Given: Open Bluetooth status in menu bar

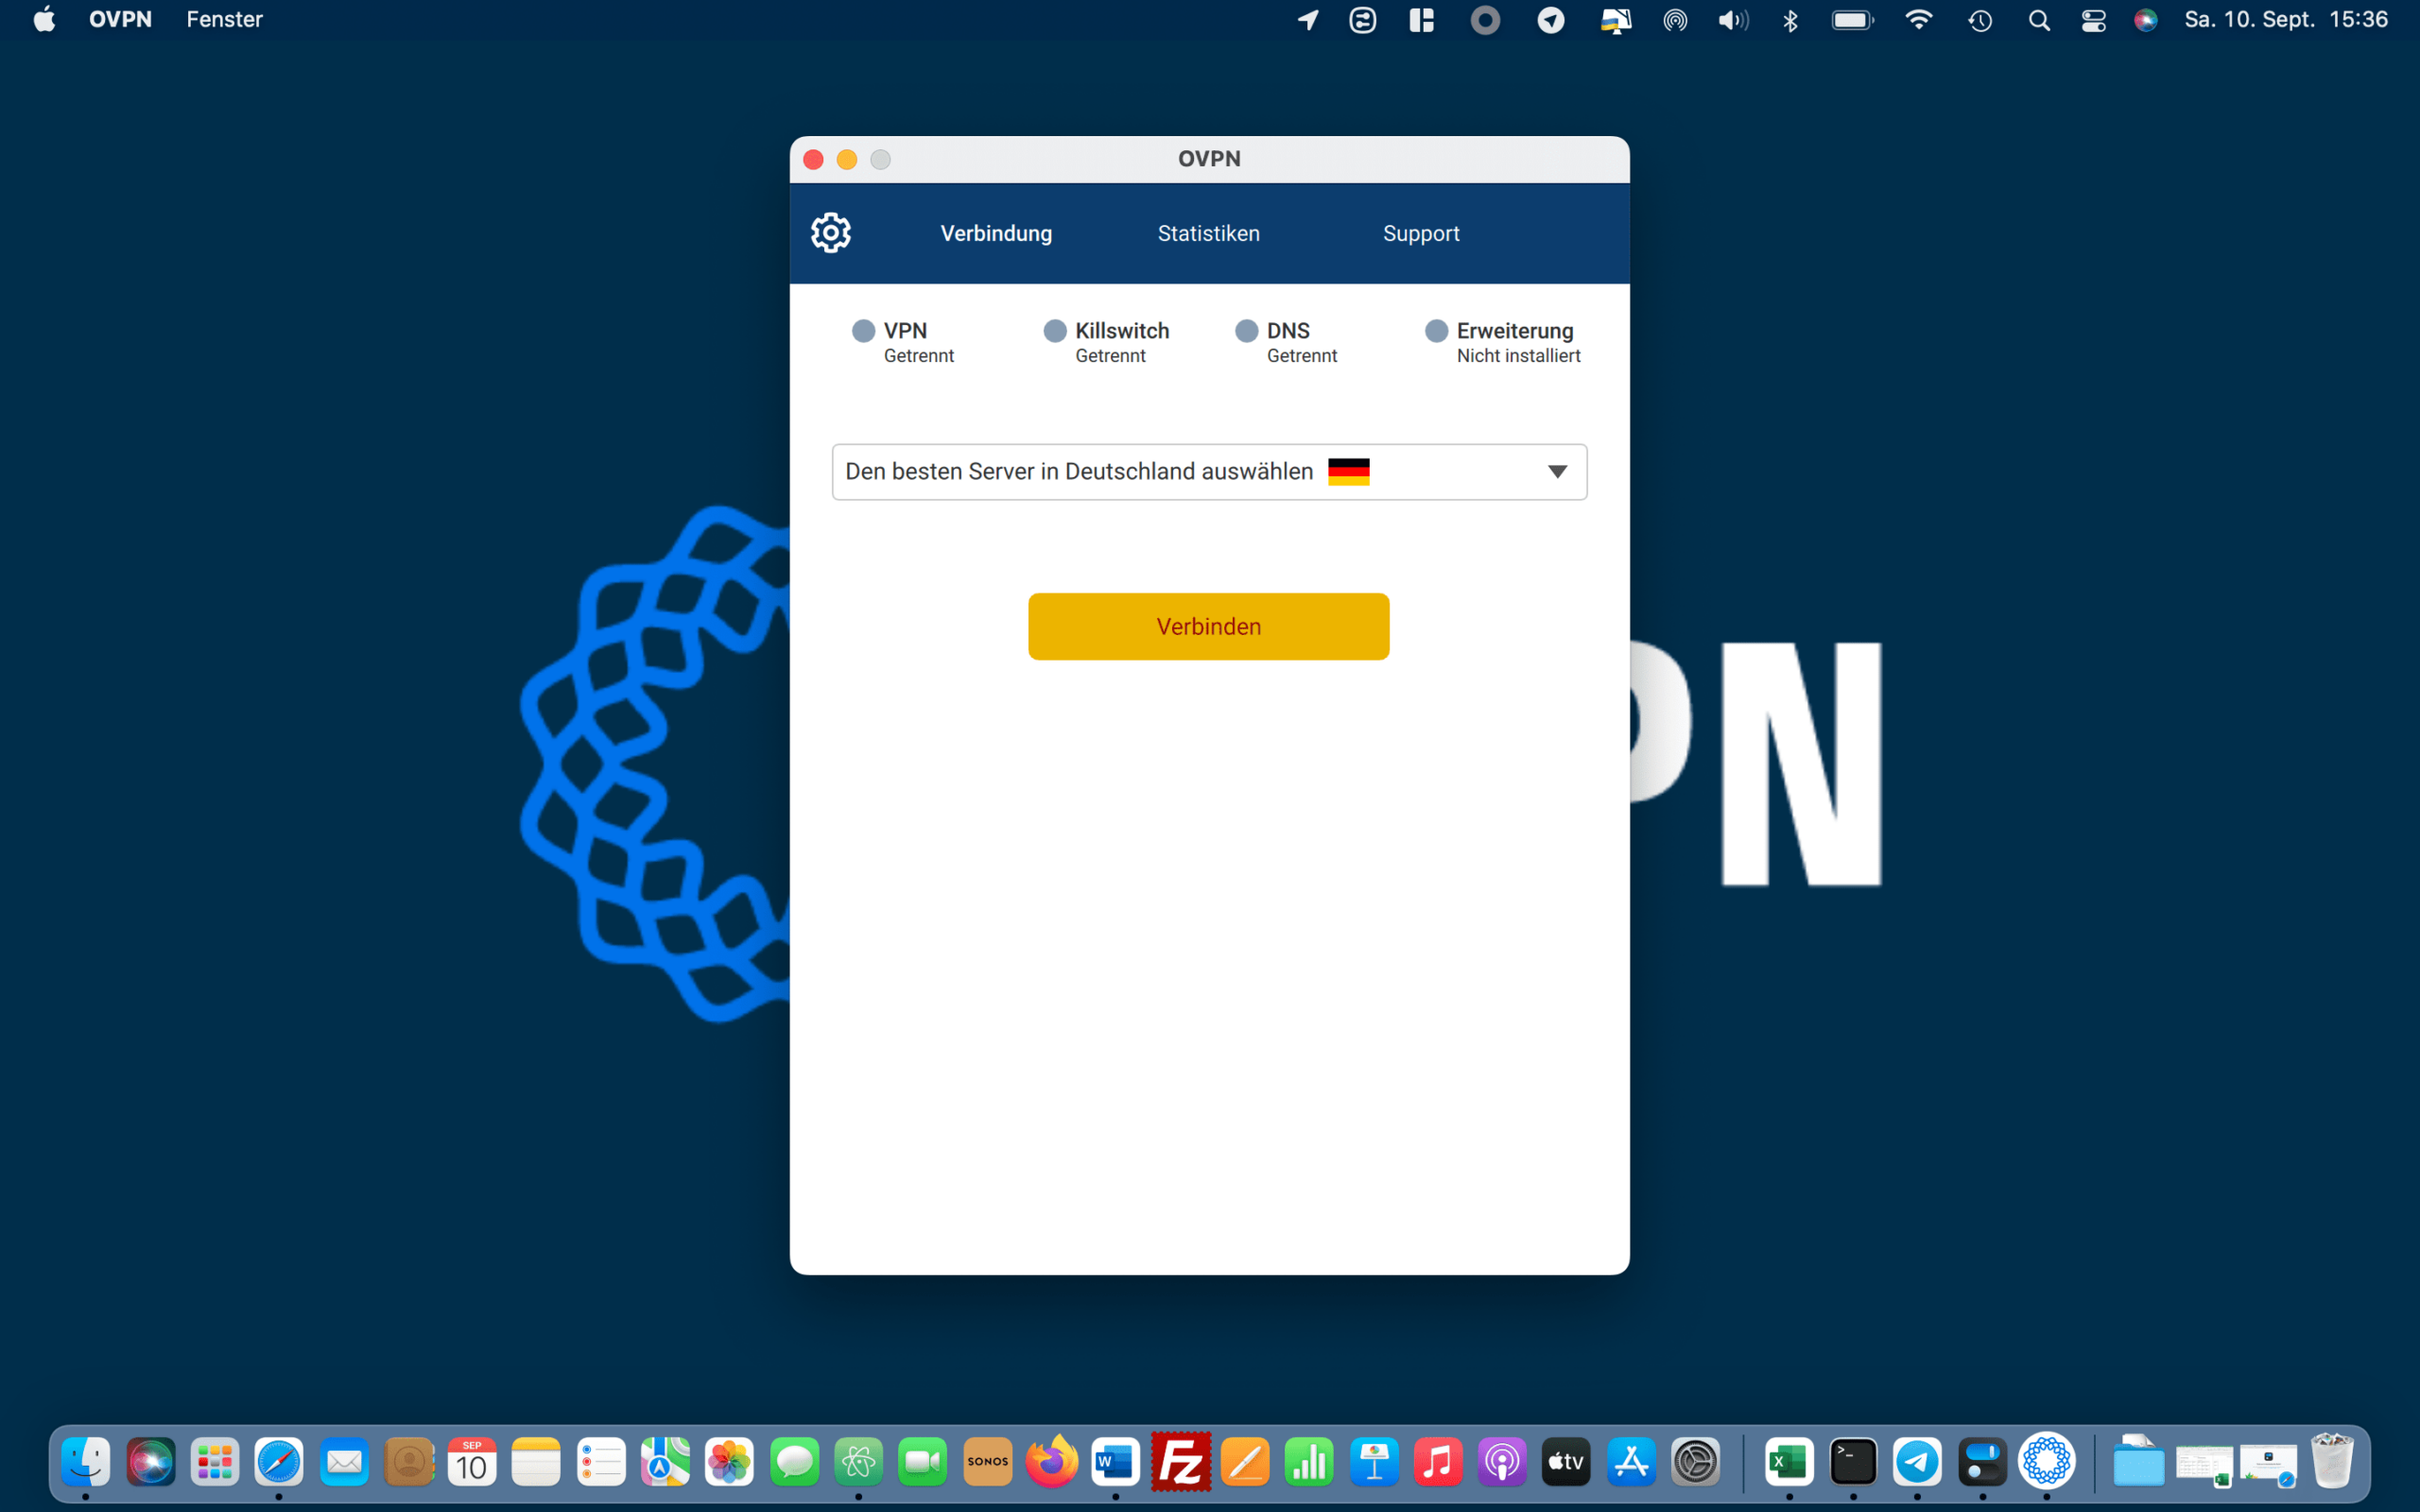Looking at the screenshot, I should 1790,20.
